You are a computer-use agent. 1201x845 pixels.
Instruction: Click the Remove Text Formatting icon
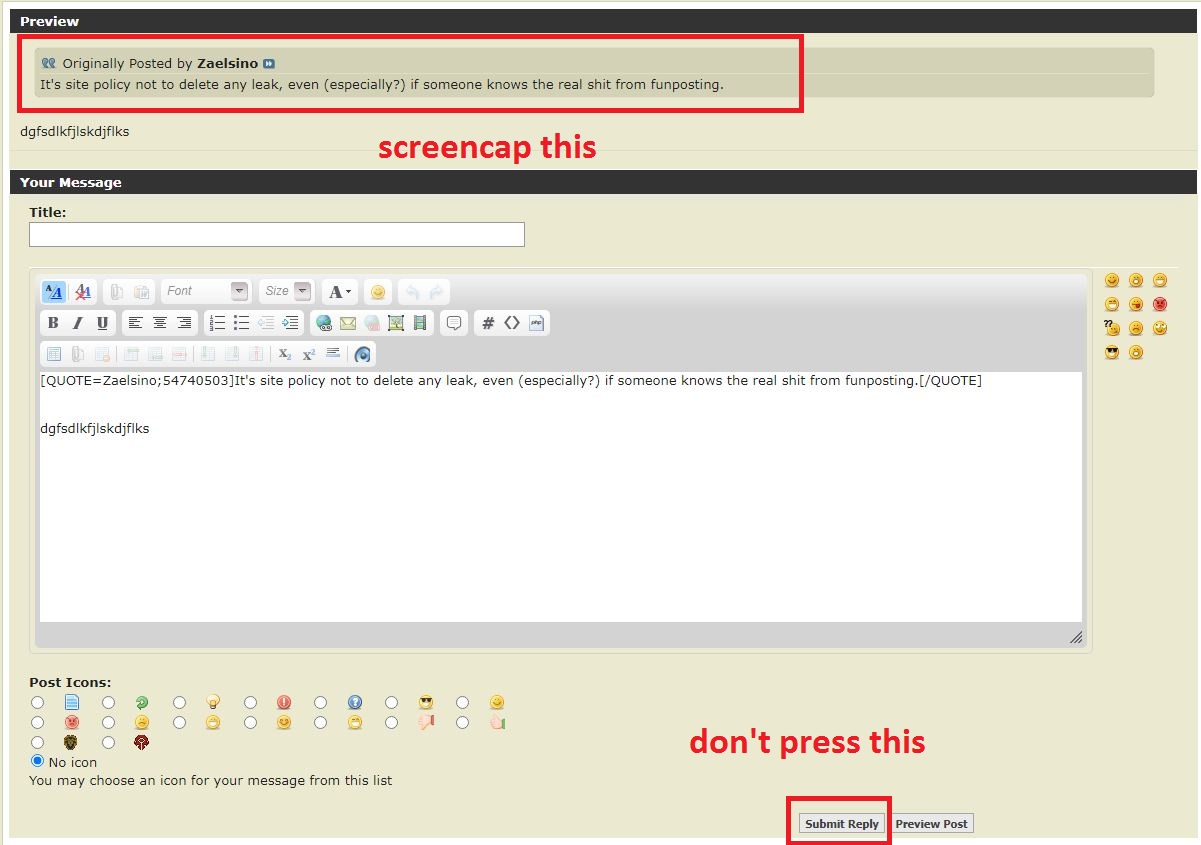coord(83,291)
